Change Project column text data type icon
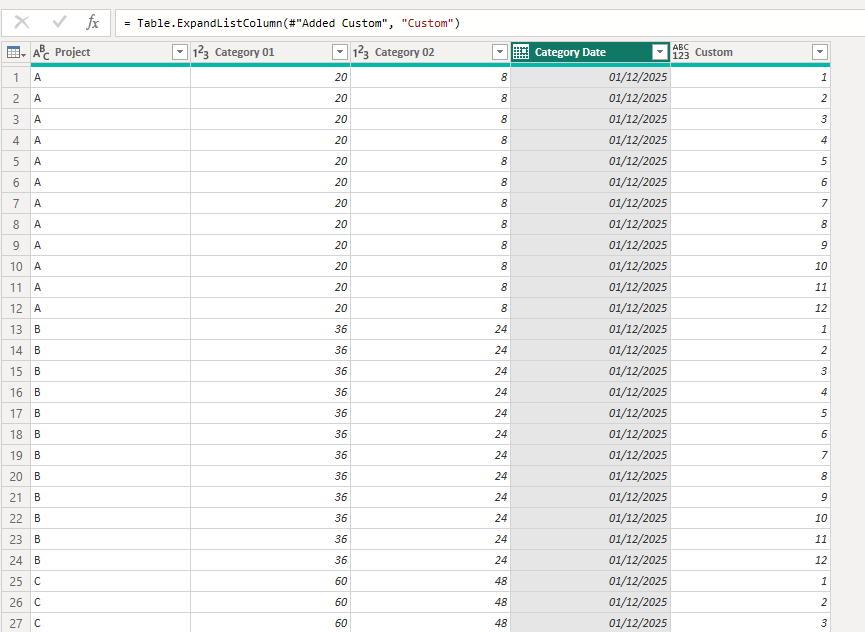This screenshot has height=632, width=865. (x=41, y=52)
